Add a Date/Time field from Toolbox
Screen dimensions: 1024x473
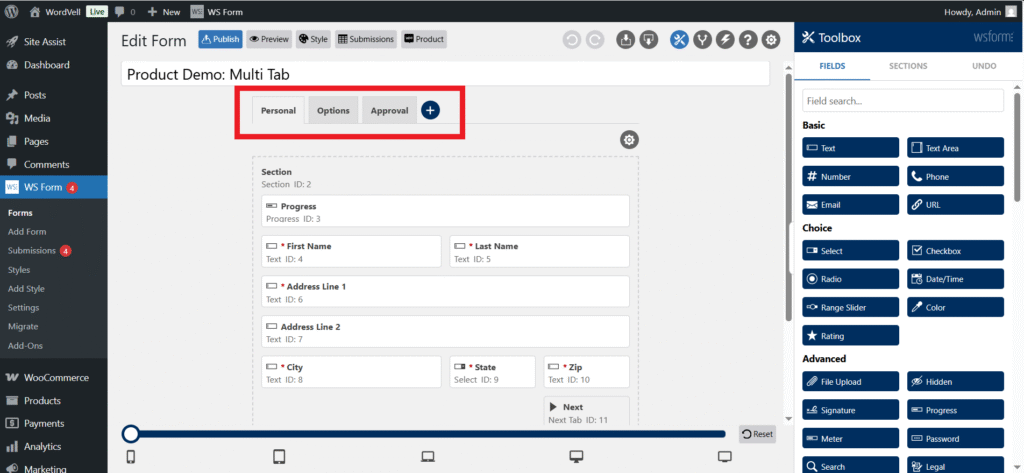point(955,279)
